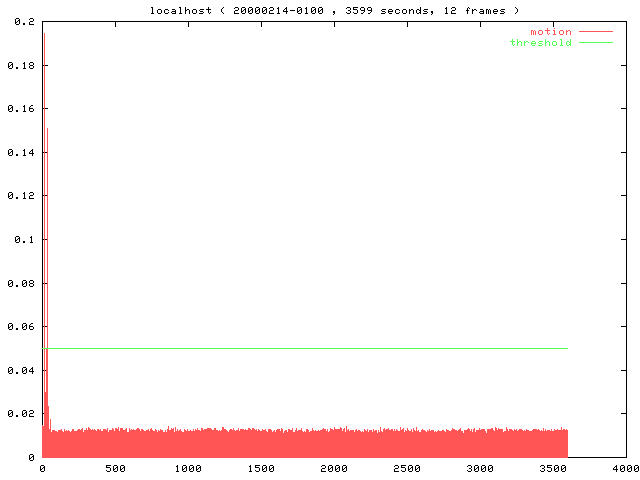640x480 pixels.
Task: Click the 0.2 y-axis label
Action: pyautogui.click(x=24, y=22)
